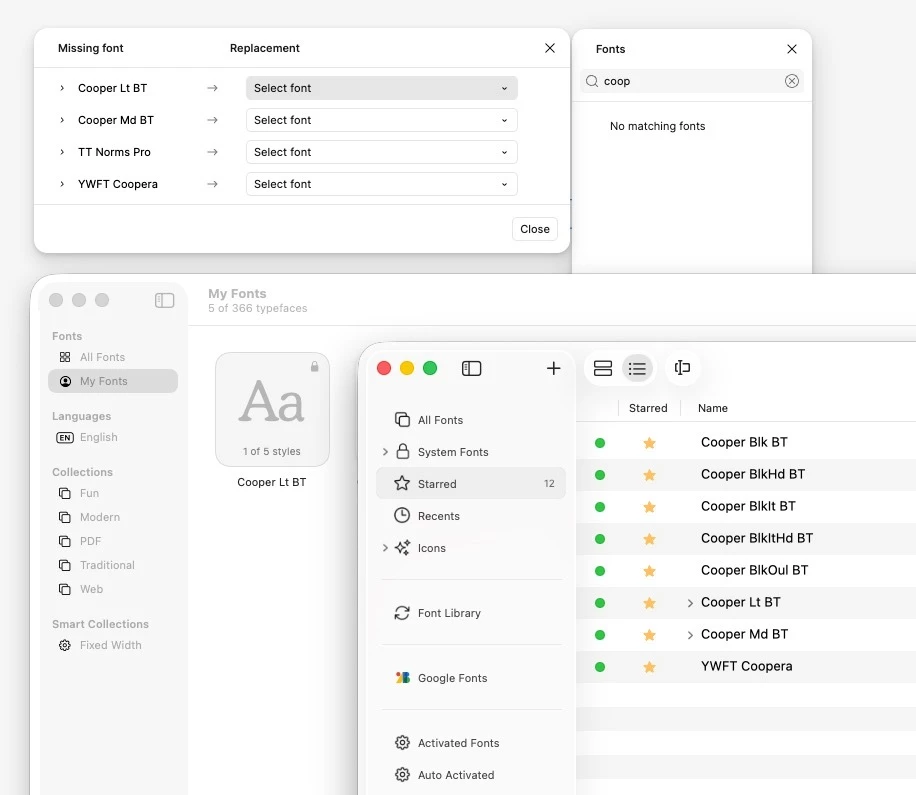
Task: Open Google Fonts in the sidebar
Action: (471, 678)
